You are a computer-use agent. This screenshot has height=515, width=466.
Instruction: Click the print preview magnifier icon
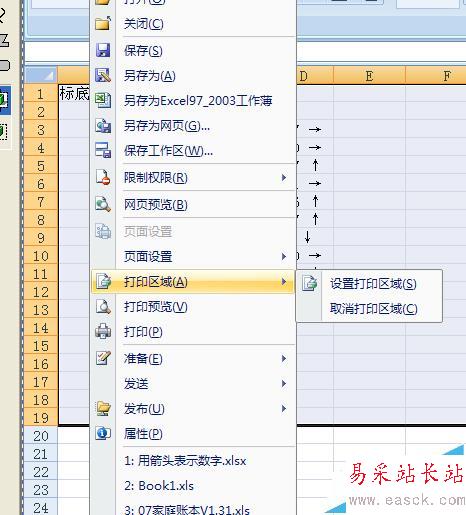pos(103,307)
